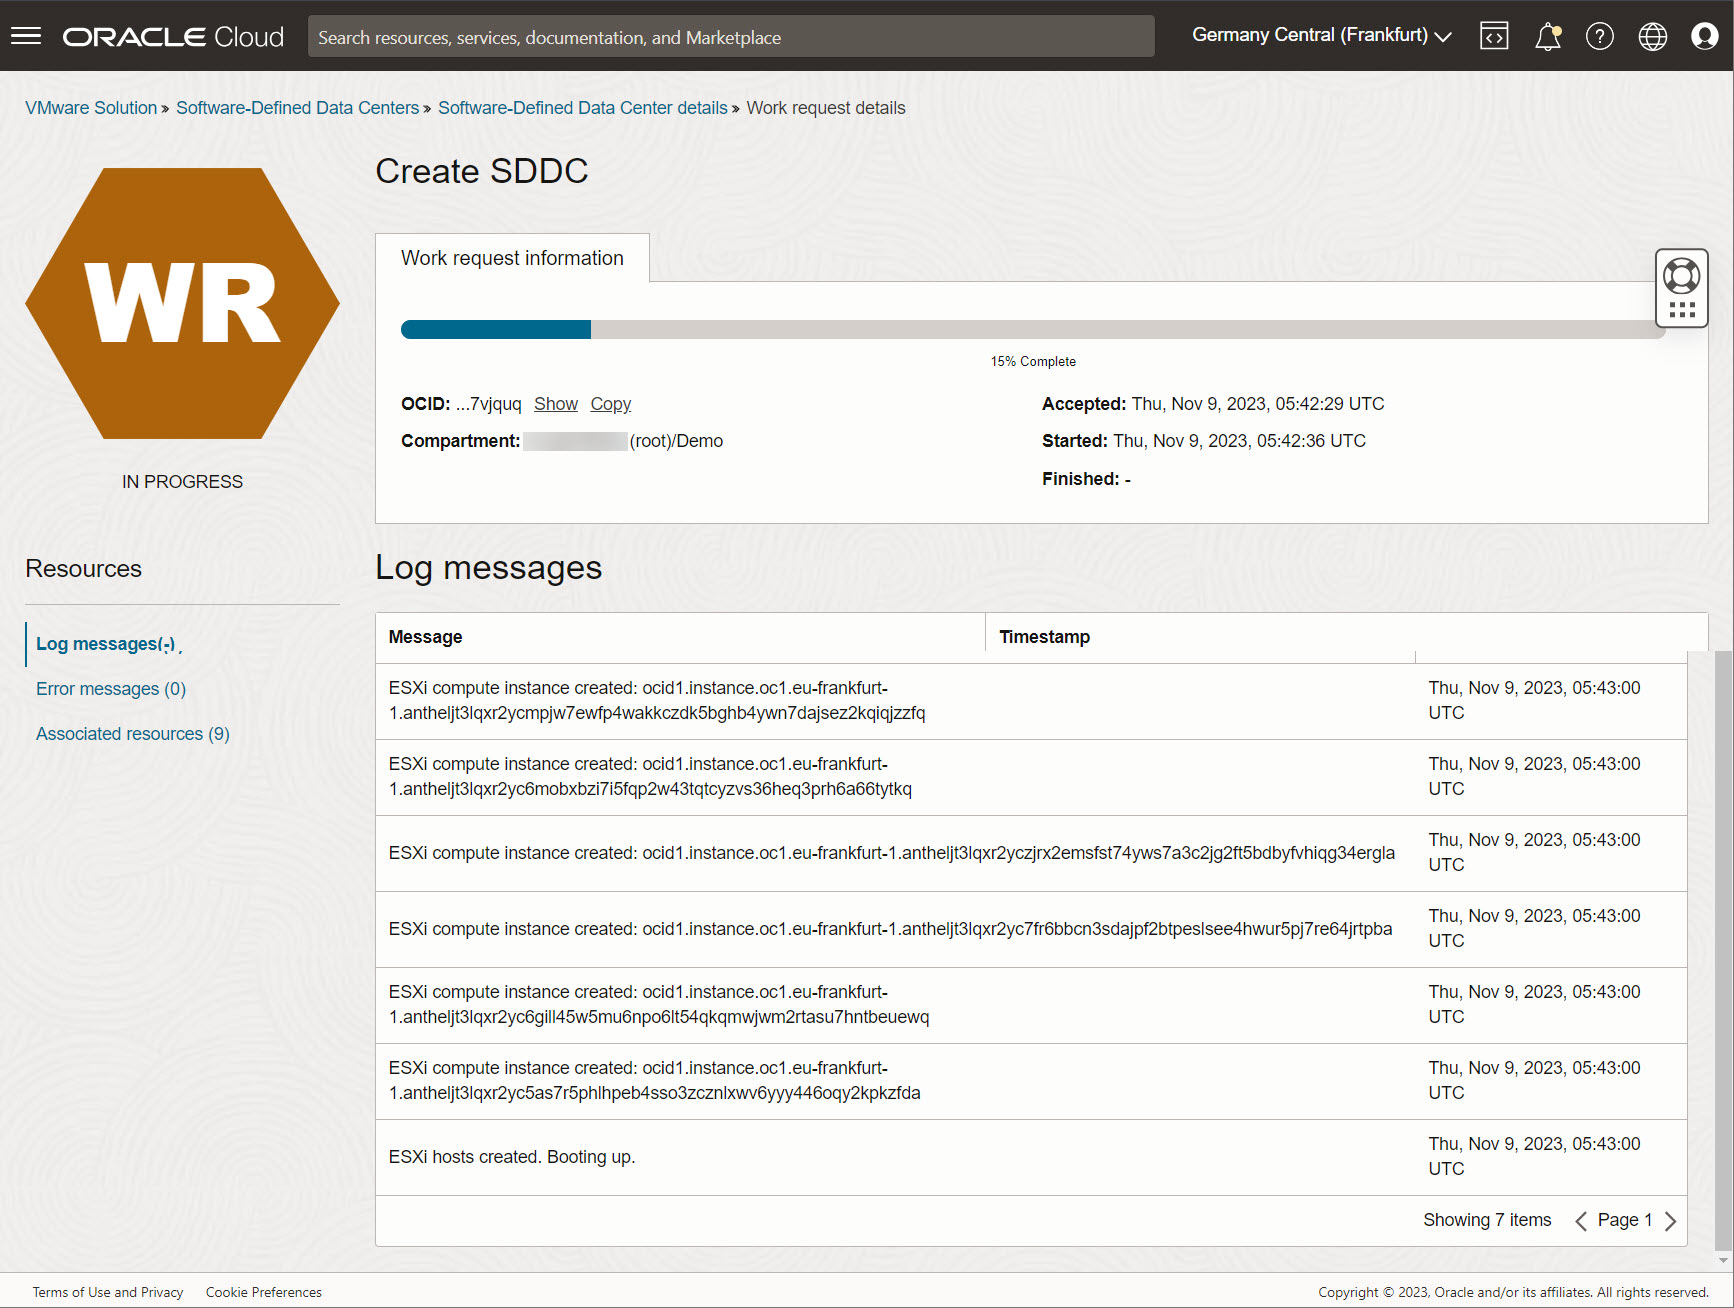Image resolution: width=1734 pixels, height=1308 pixels.
Task: Click the IN PROGRESS status label
Action: pyautogui.click(x=182, y=482)
